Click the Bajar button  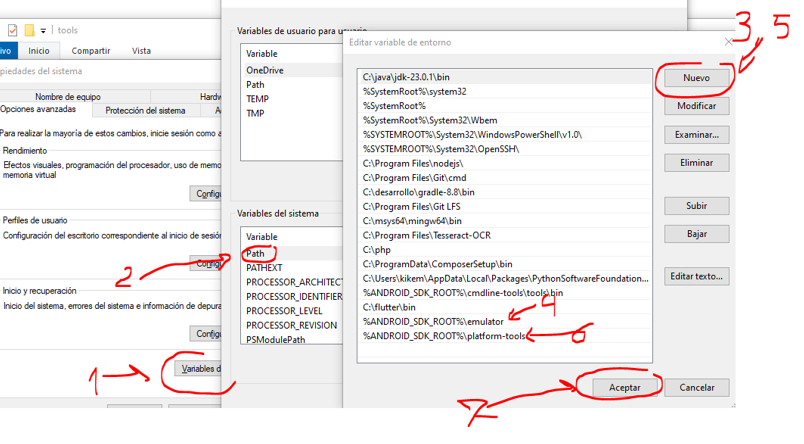(696, 233)
